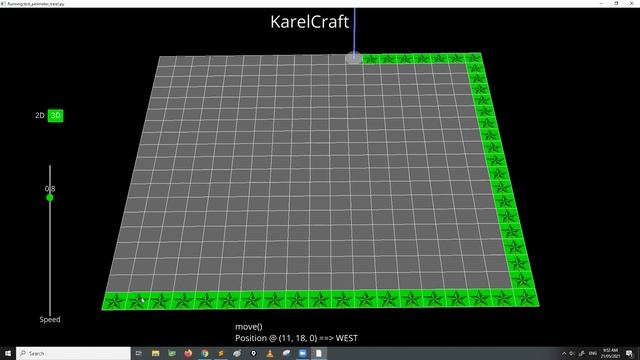This screenshot has width=640, height=360.
Task: Open Task View in the taskbar
Action: (139, 353)
